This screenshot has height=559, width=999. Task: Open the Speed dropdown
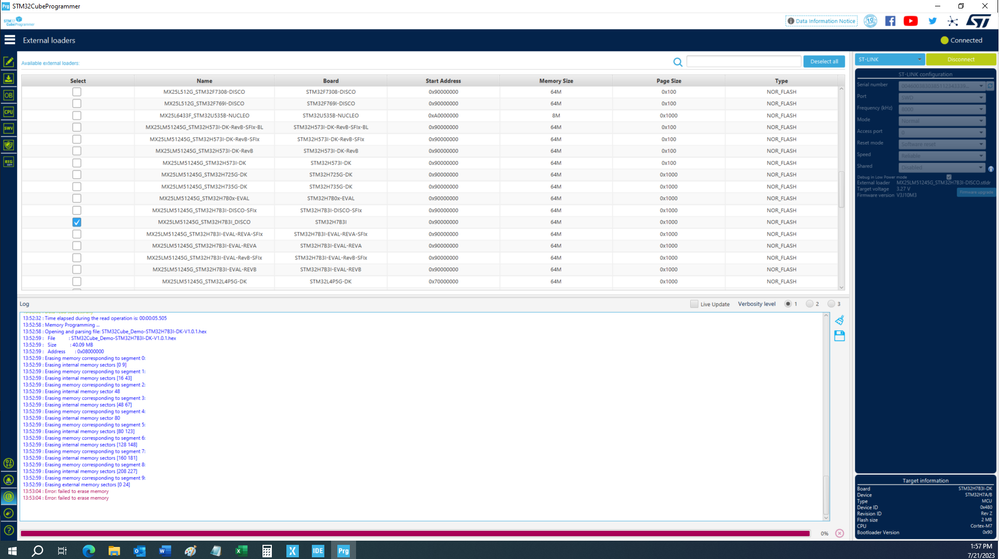[x=942, y=155]
